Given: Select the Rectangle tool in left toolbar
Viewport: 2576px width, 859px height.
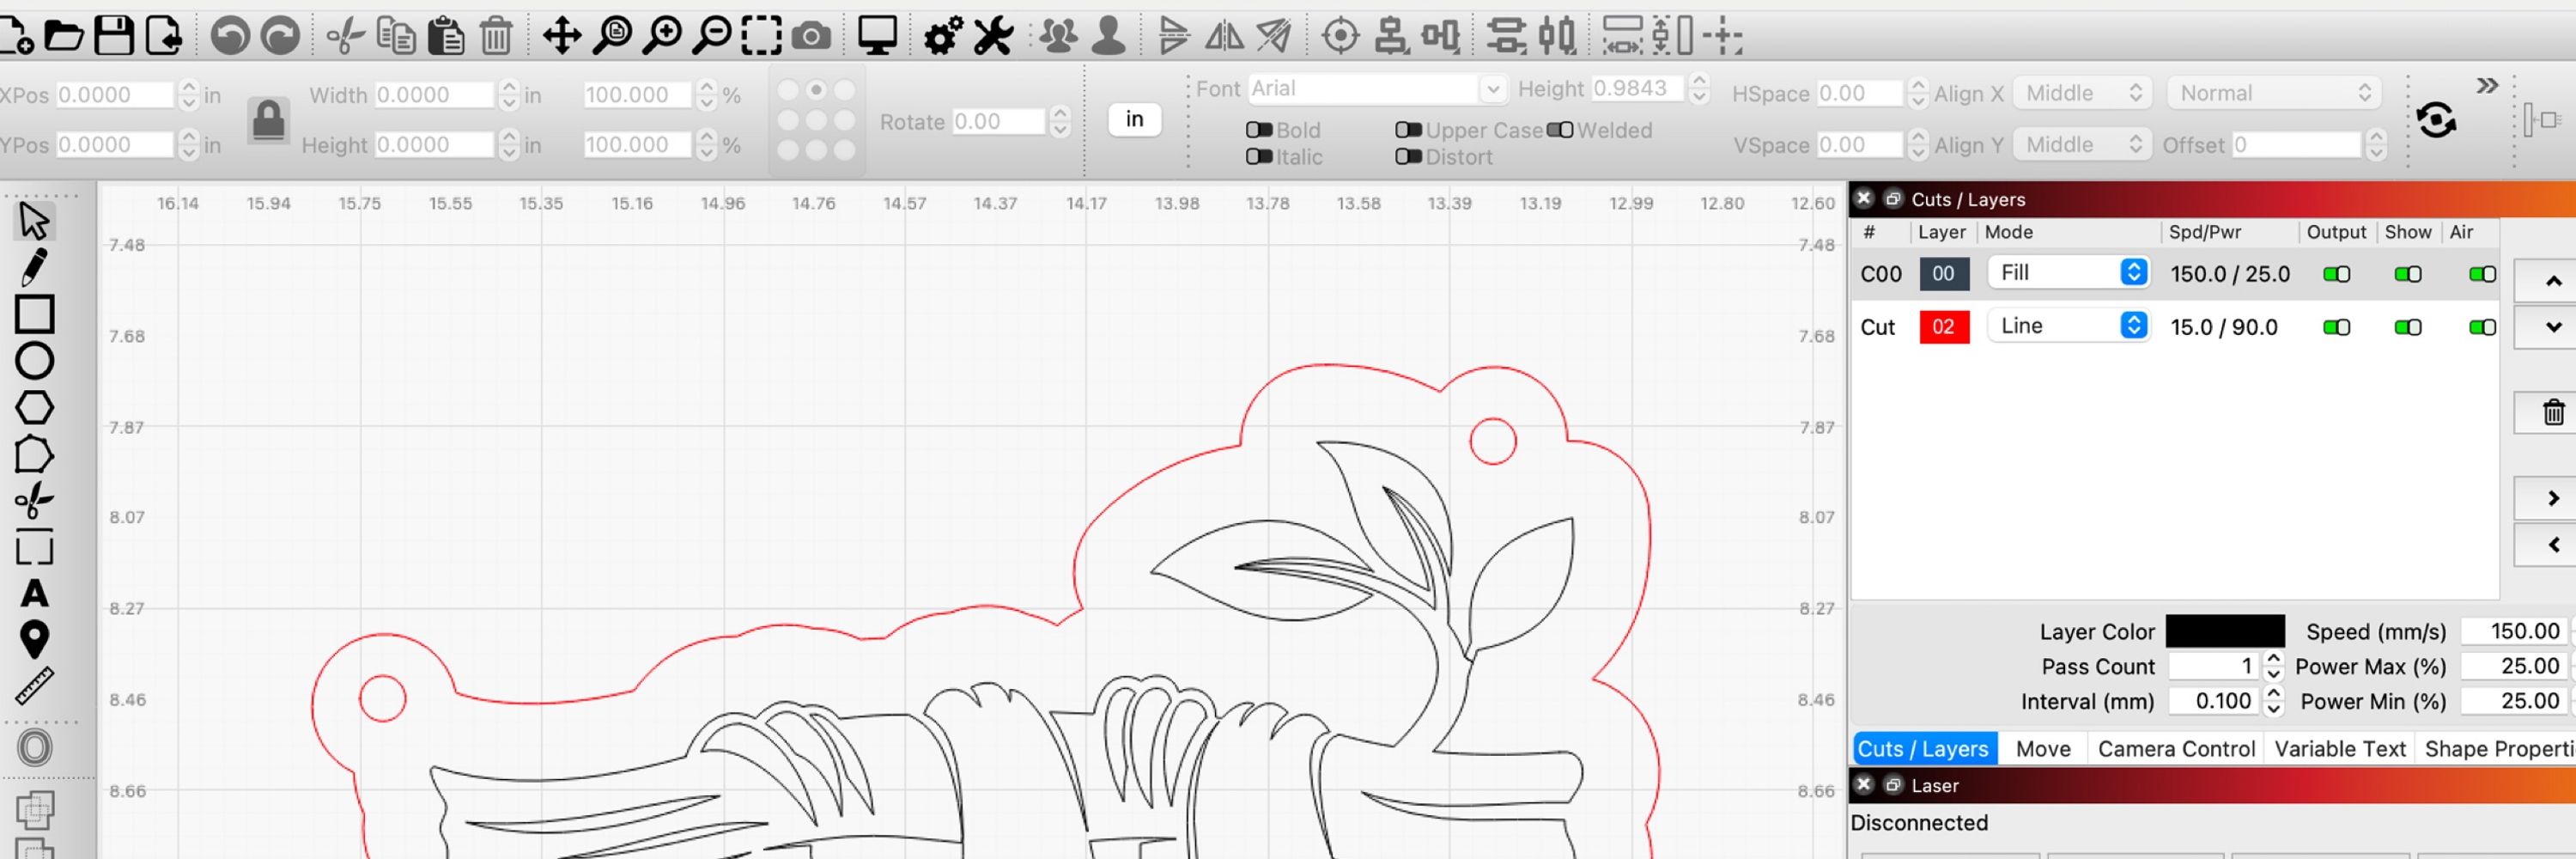Looking at the screenshot, I should pyautogui.click(x=34, y=314).
